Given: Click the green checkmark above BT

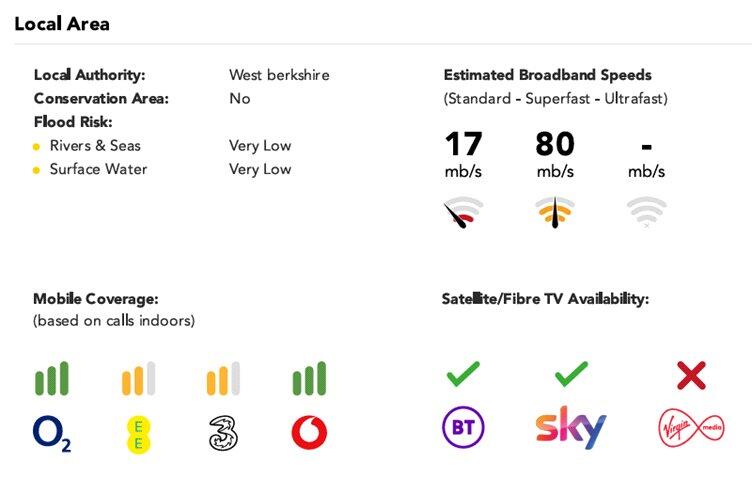Looking at the screenshot, I should coord(463,375).
